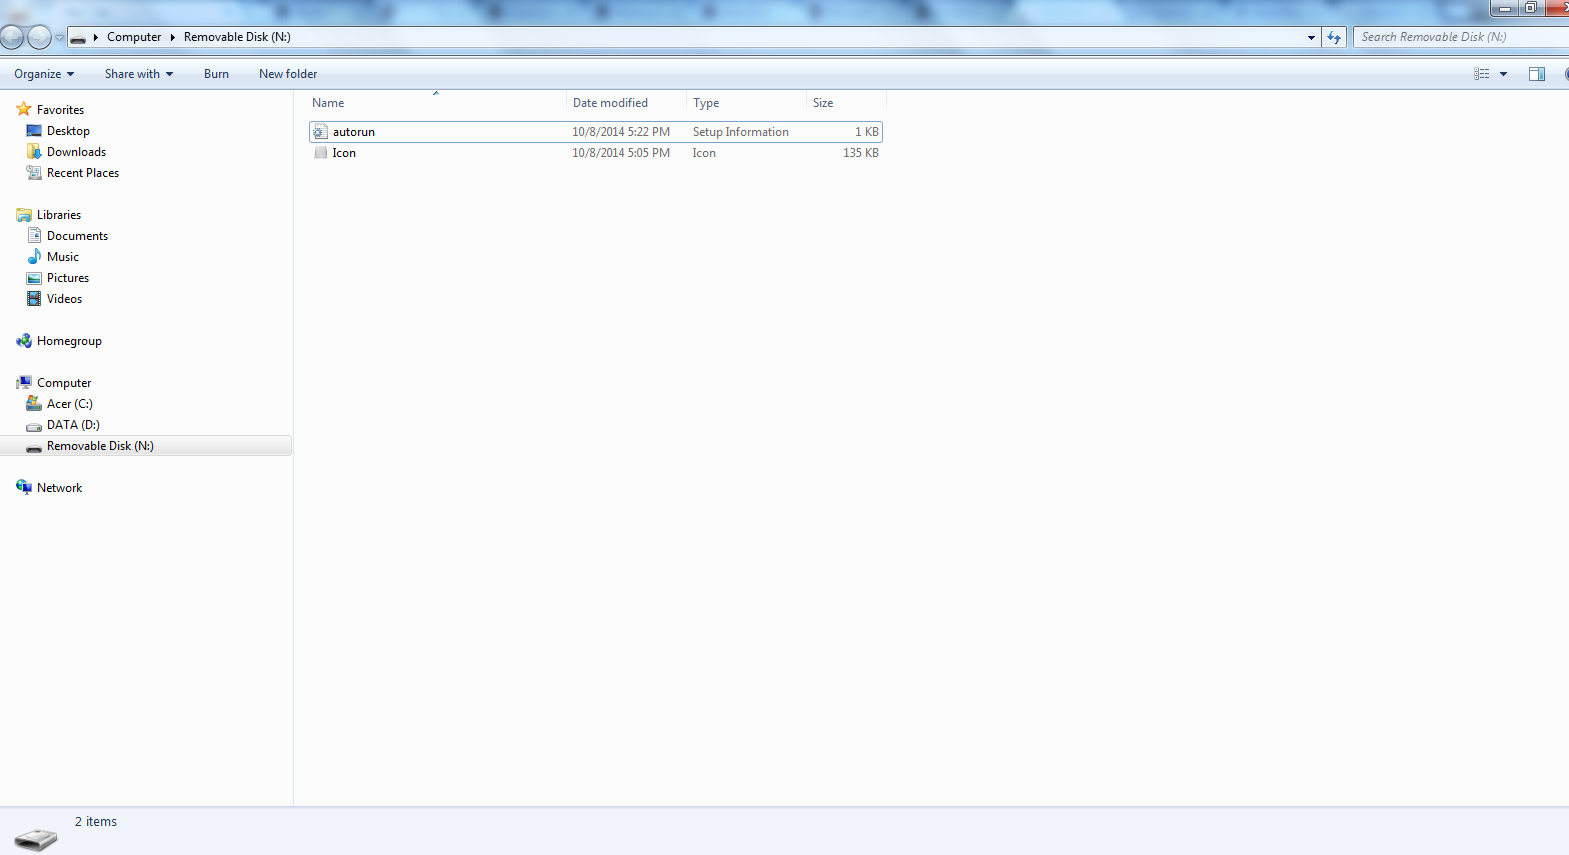Sort files by the Name column
Image resolution: width=1569 pixels, height=855 pixels.
pyautogui.click(x=436, y=103)
